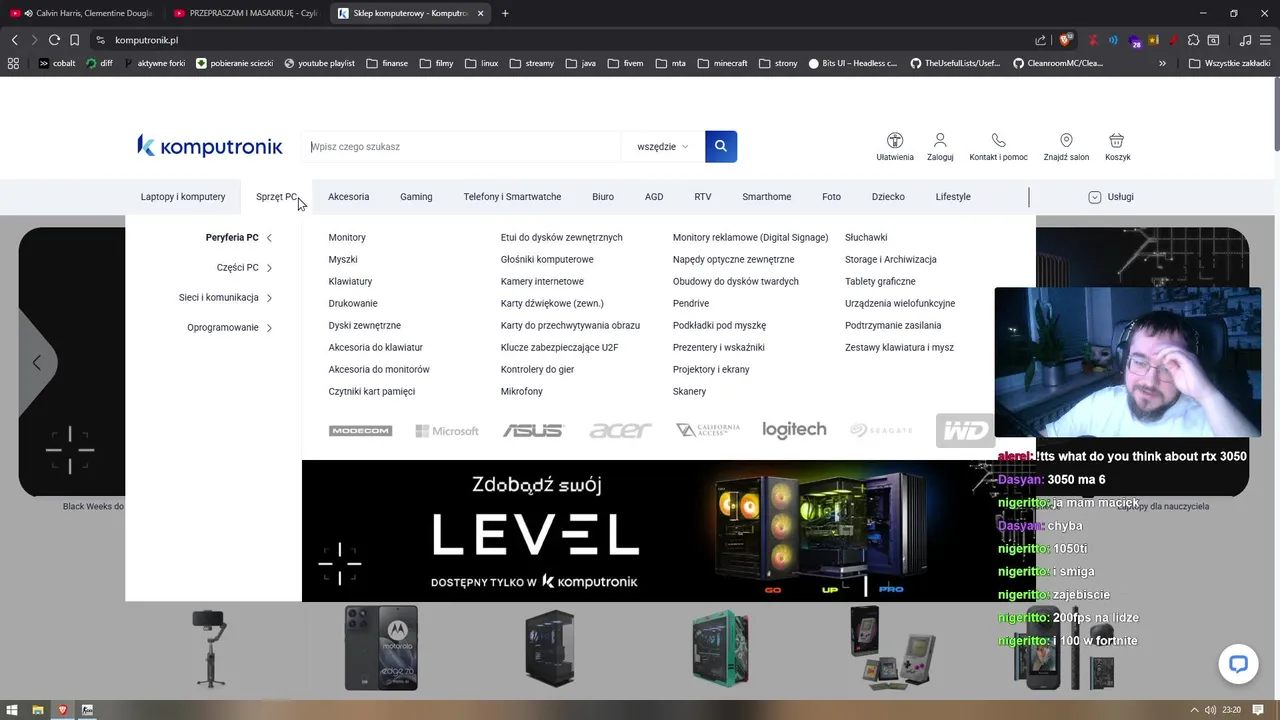
Task: Open Zaloguj user account icon
Action: (x=940, y=147)
